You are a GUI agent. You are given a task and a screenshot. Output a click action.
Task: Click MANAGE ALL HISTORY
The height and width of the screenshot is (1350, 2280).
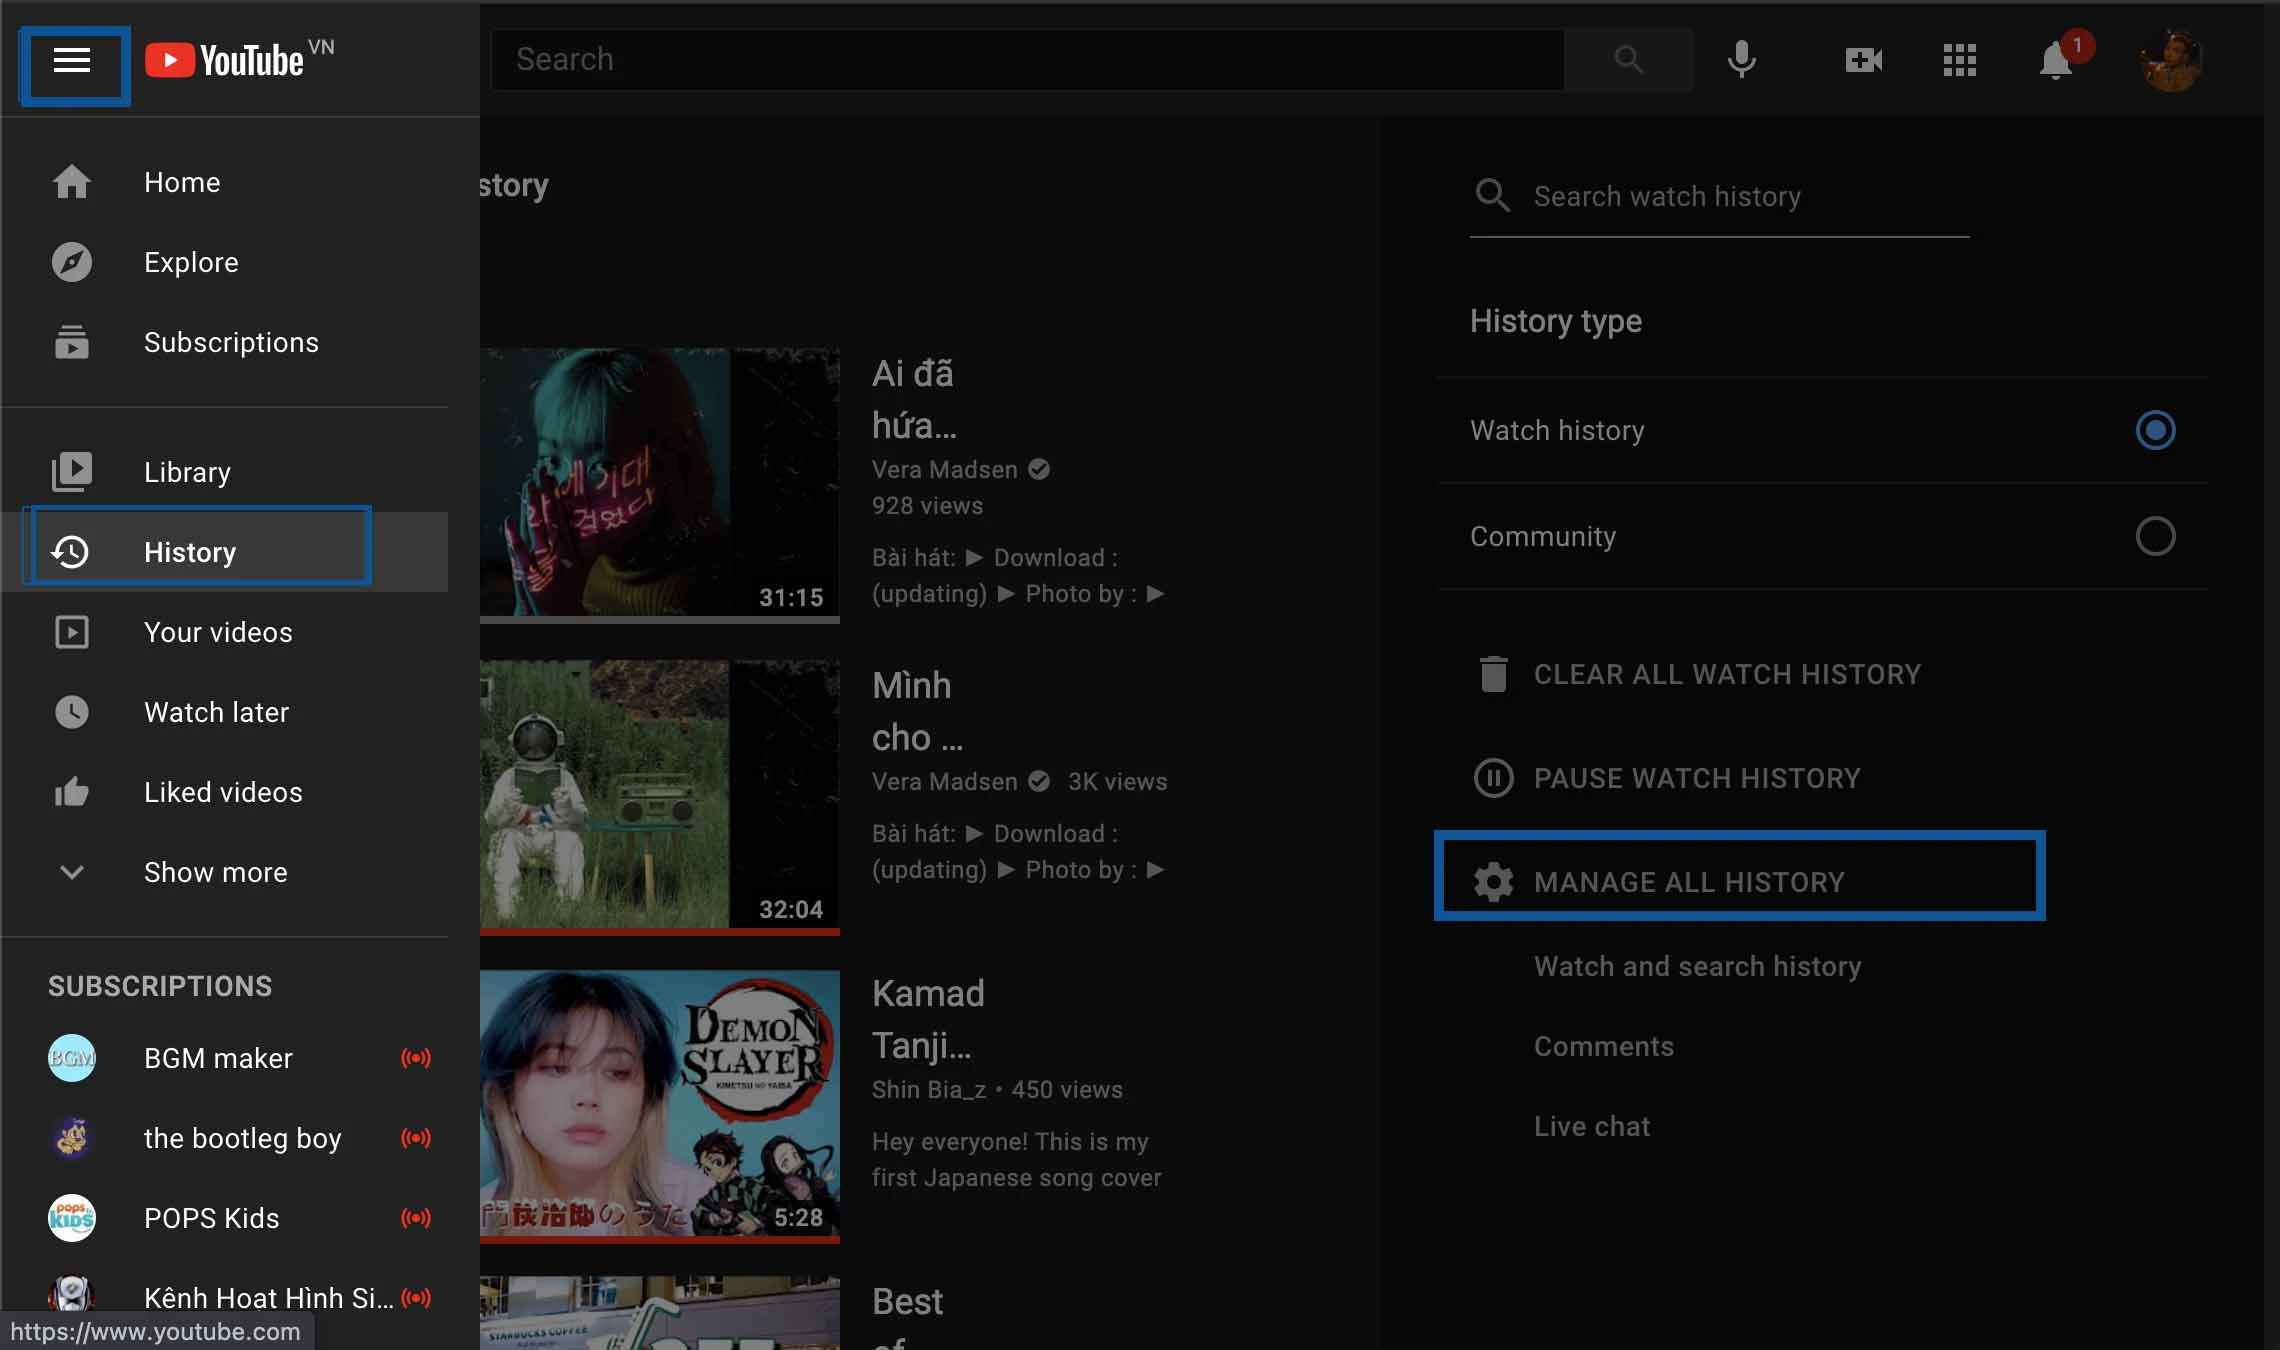(x=1689, y=882)
